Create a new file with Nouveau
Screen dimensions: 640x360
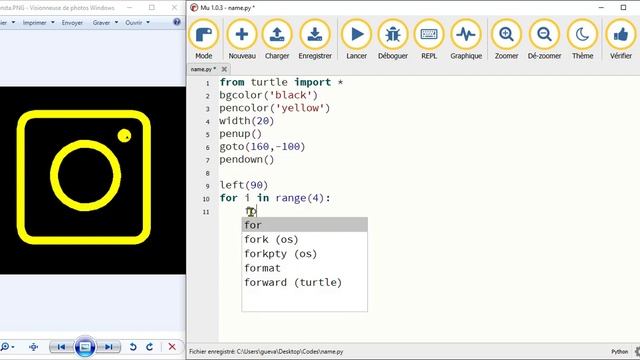242,40
